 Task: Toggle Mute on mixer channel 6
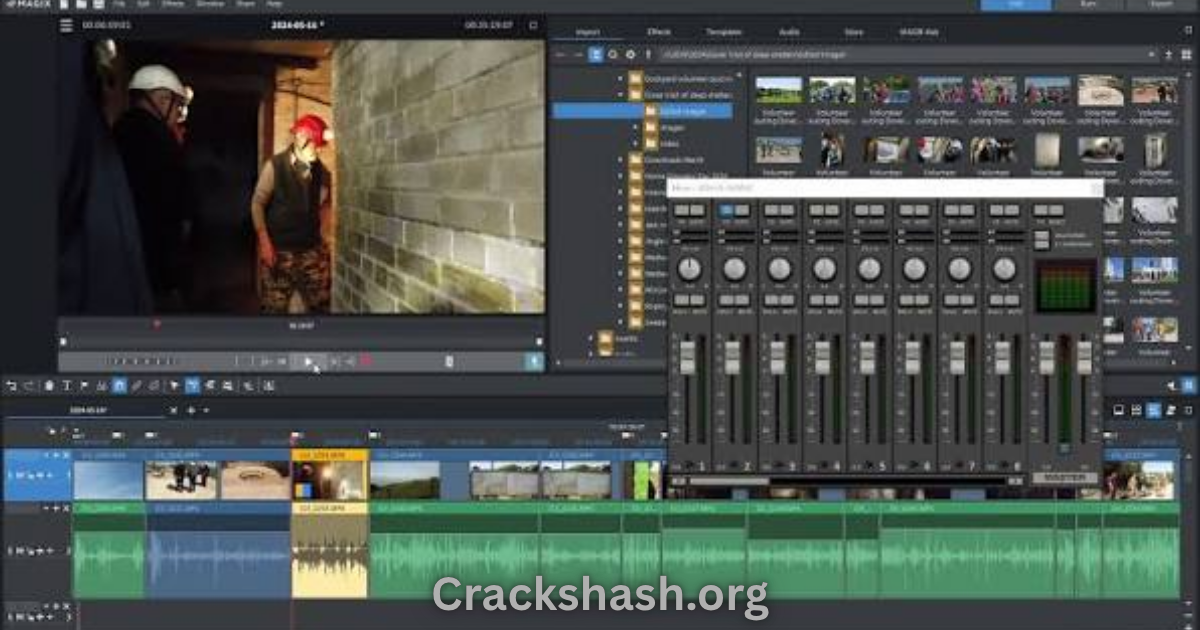(x=922, y=300)
